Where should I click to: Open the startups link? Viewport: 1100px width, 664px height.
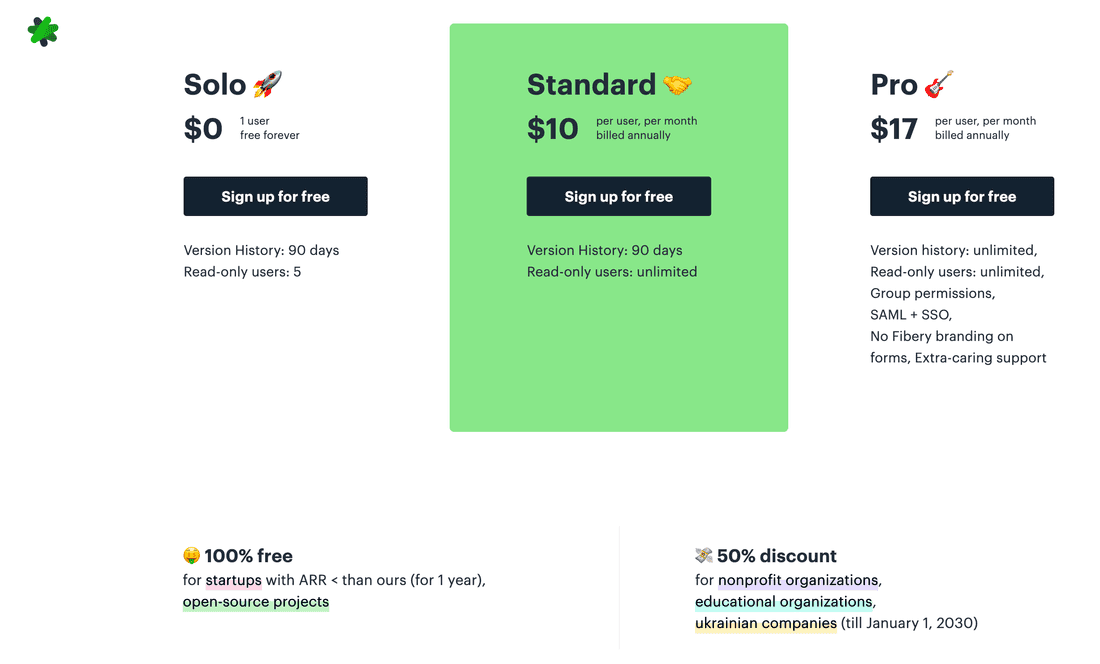coord(234,580)
